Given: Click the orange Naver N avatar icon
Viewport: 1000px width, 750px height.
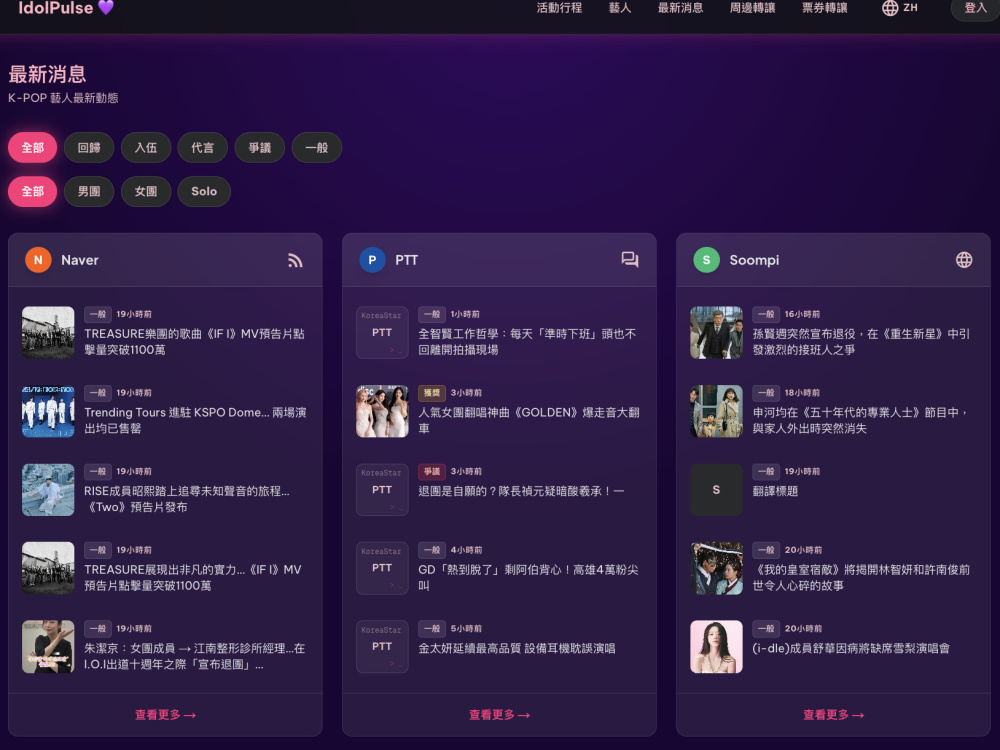Looking at the screenshot, I should (38, 260).
